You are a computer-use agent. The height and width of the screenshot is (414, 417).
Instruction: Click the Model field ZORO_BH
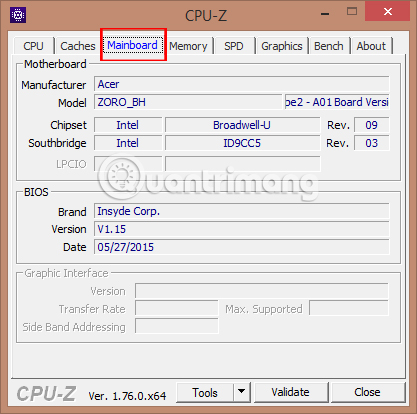(188, 102)
